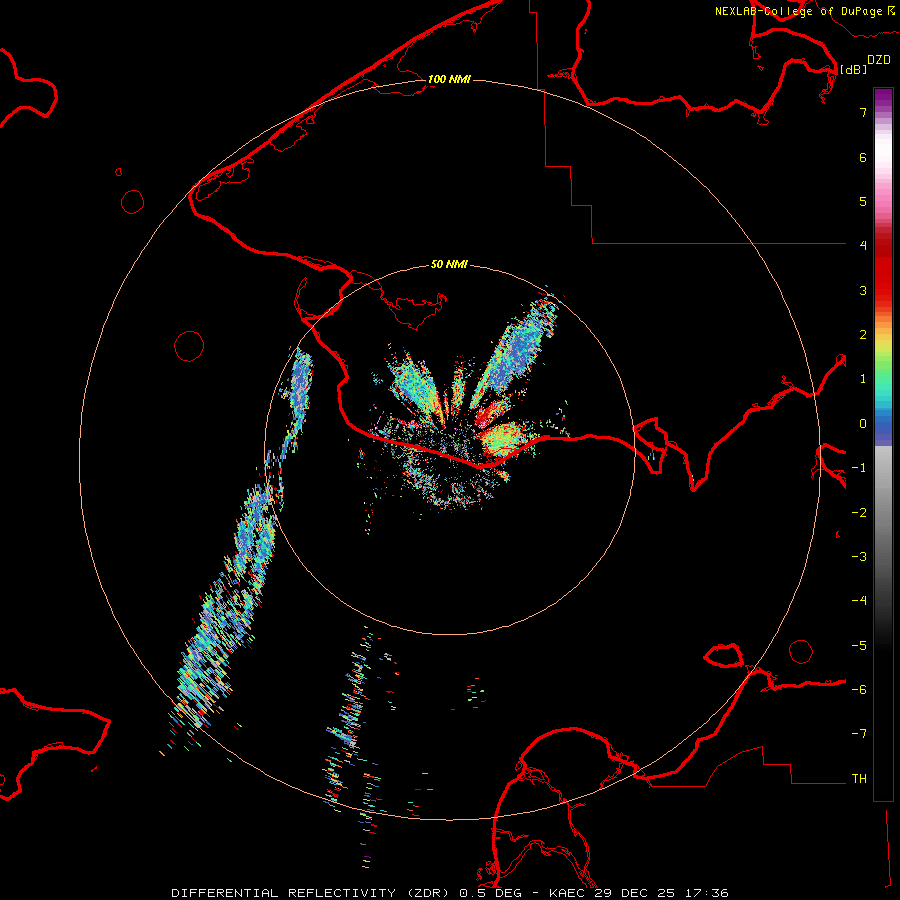Click the "17:36" time in caption
900x900 pixels.
[707, 893]
